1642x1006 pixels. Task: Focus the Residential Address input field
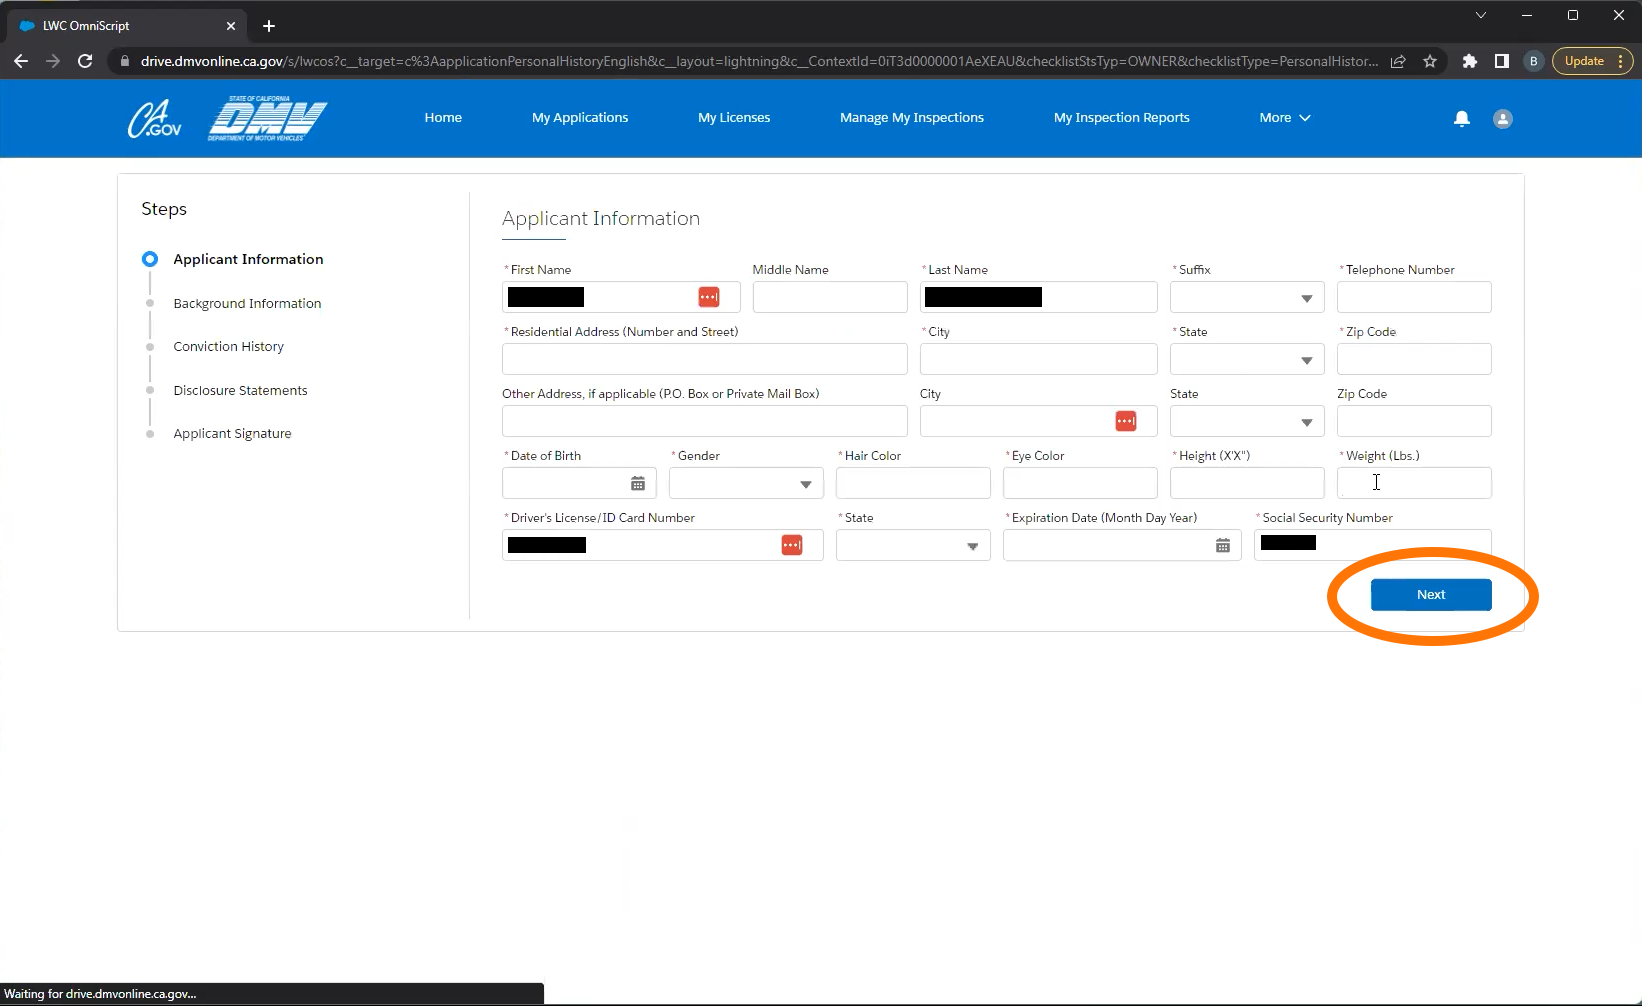click(704, 360)
